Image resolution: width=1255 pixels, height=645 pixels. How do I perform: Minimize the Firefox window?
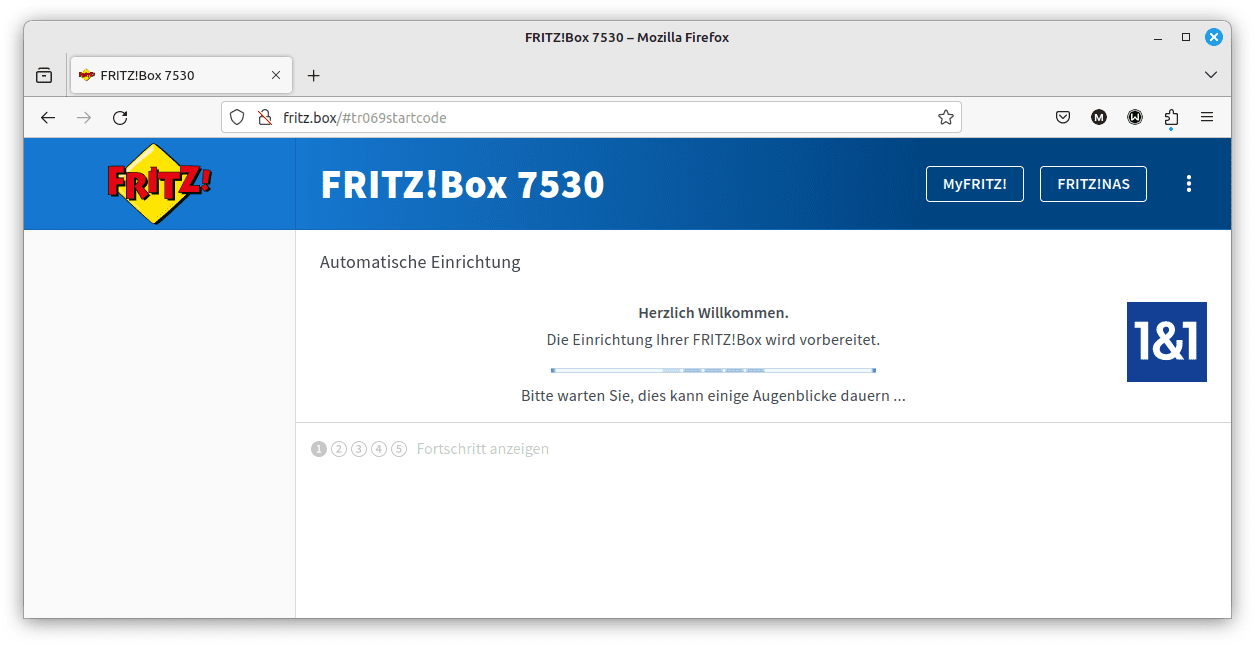(x=1158, y=37)
